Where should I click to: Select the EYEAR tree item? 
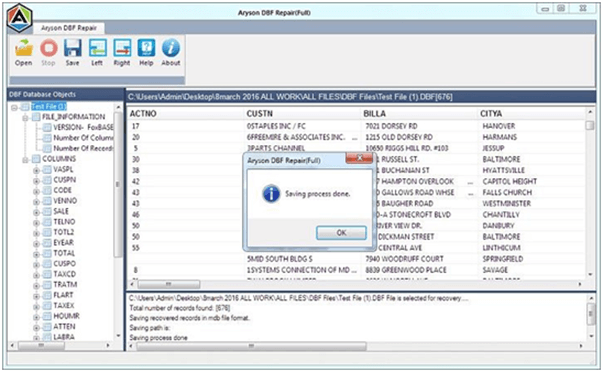pyautogui.click(x=63, y=242)
